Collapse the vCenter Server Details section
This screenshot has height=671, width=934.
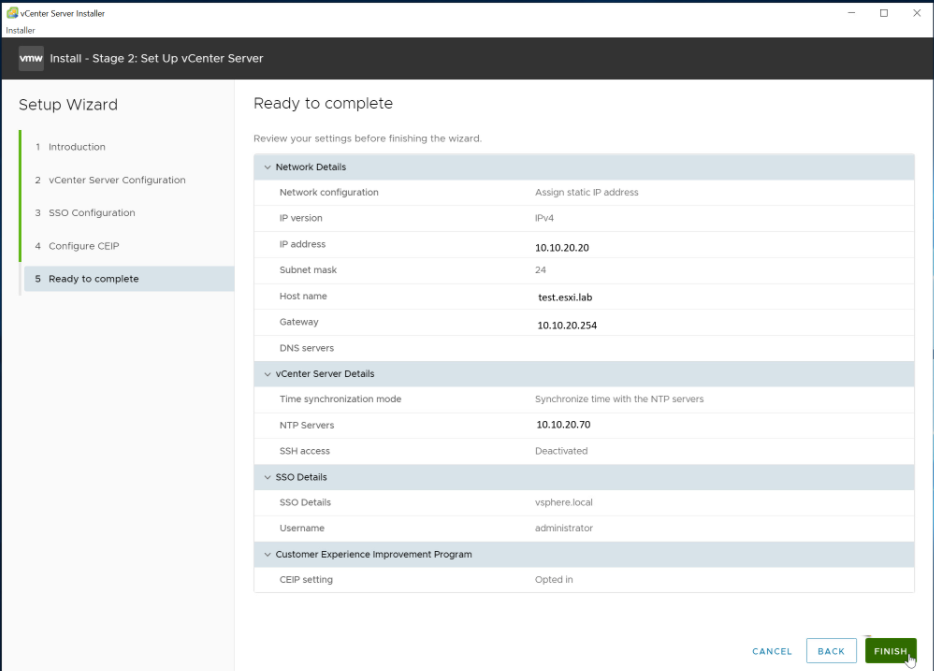tap(267, 374)
